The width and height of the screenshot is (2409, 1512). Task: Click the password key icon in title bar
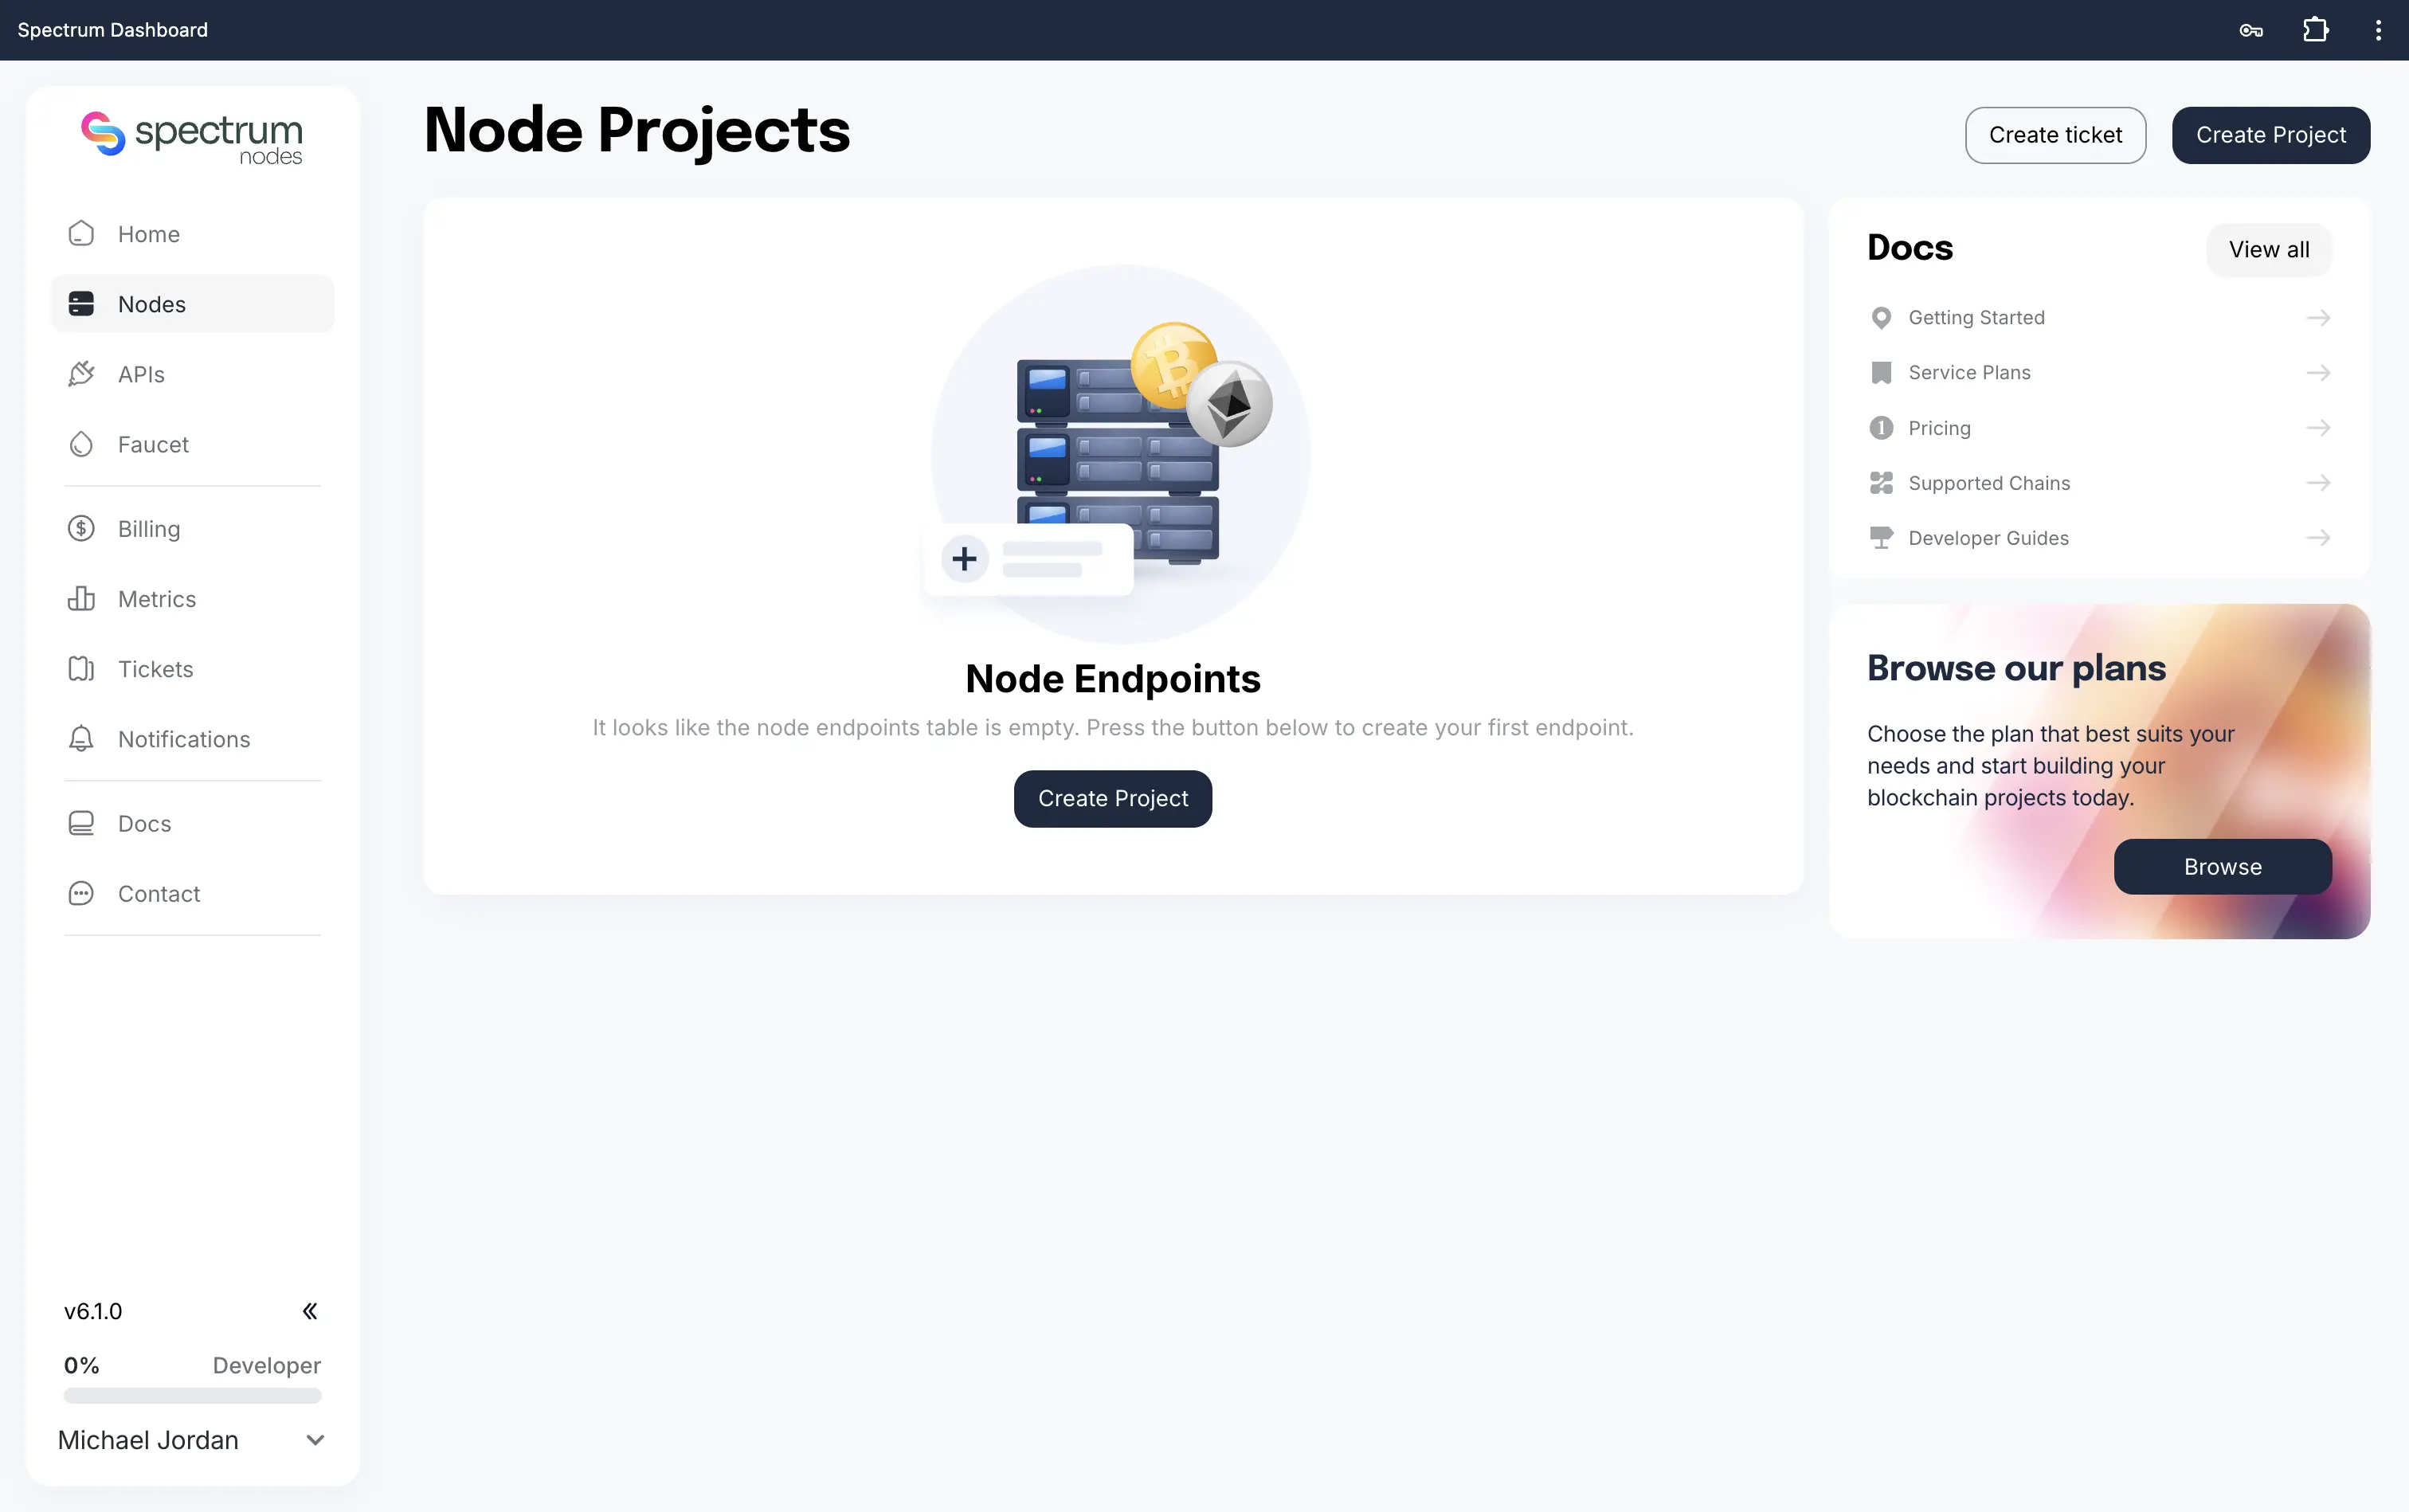[2251, 30]
